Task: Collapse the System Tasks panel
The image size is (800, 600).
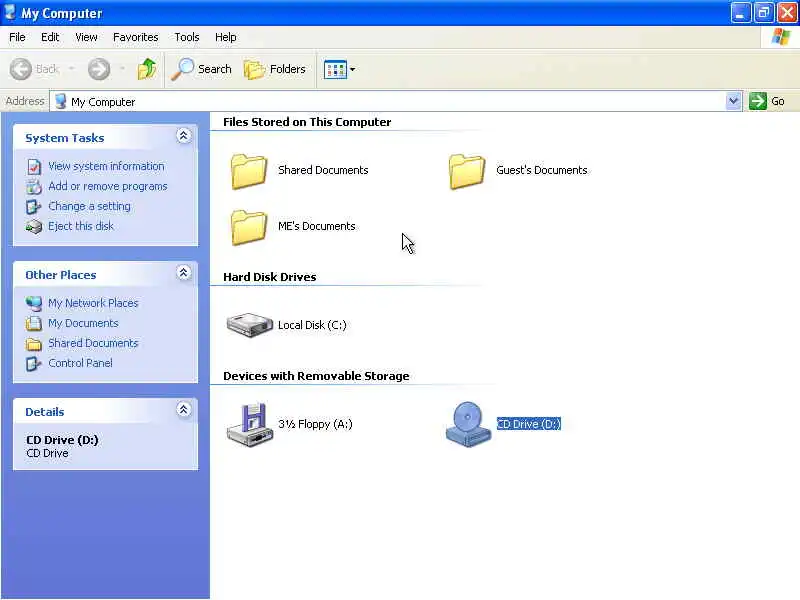Action: pos(184,136)
